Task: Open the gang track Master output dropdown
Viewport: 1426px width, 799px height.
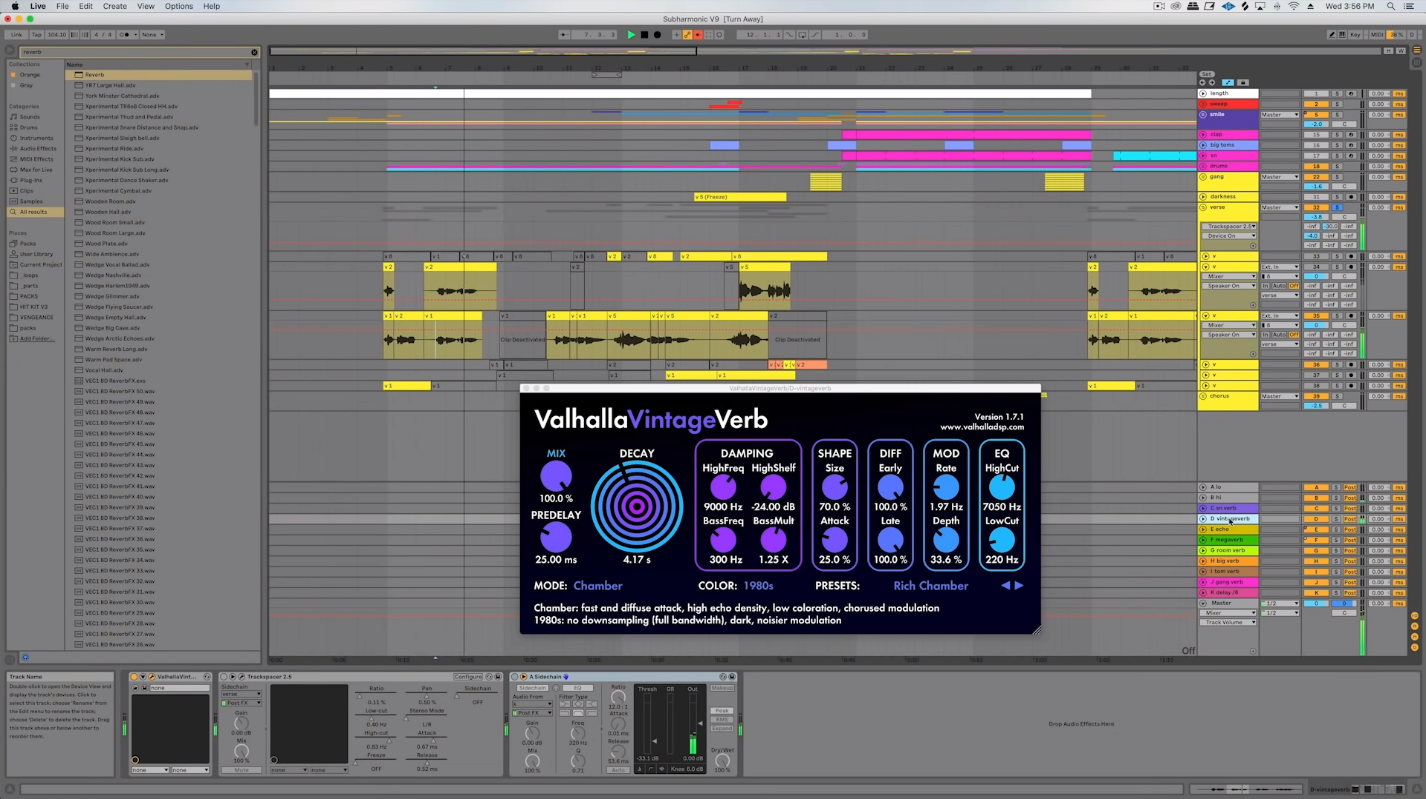Action: coord(1279,176)
